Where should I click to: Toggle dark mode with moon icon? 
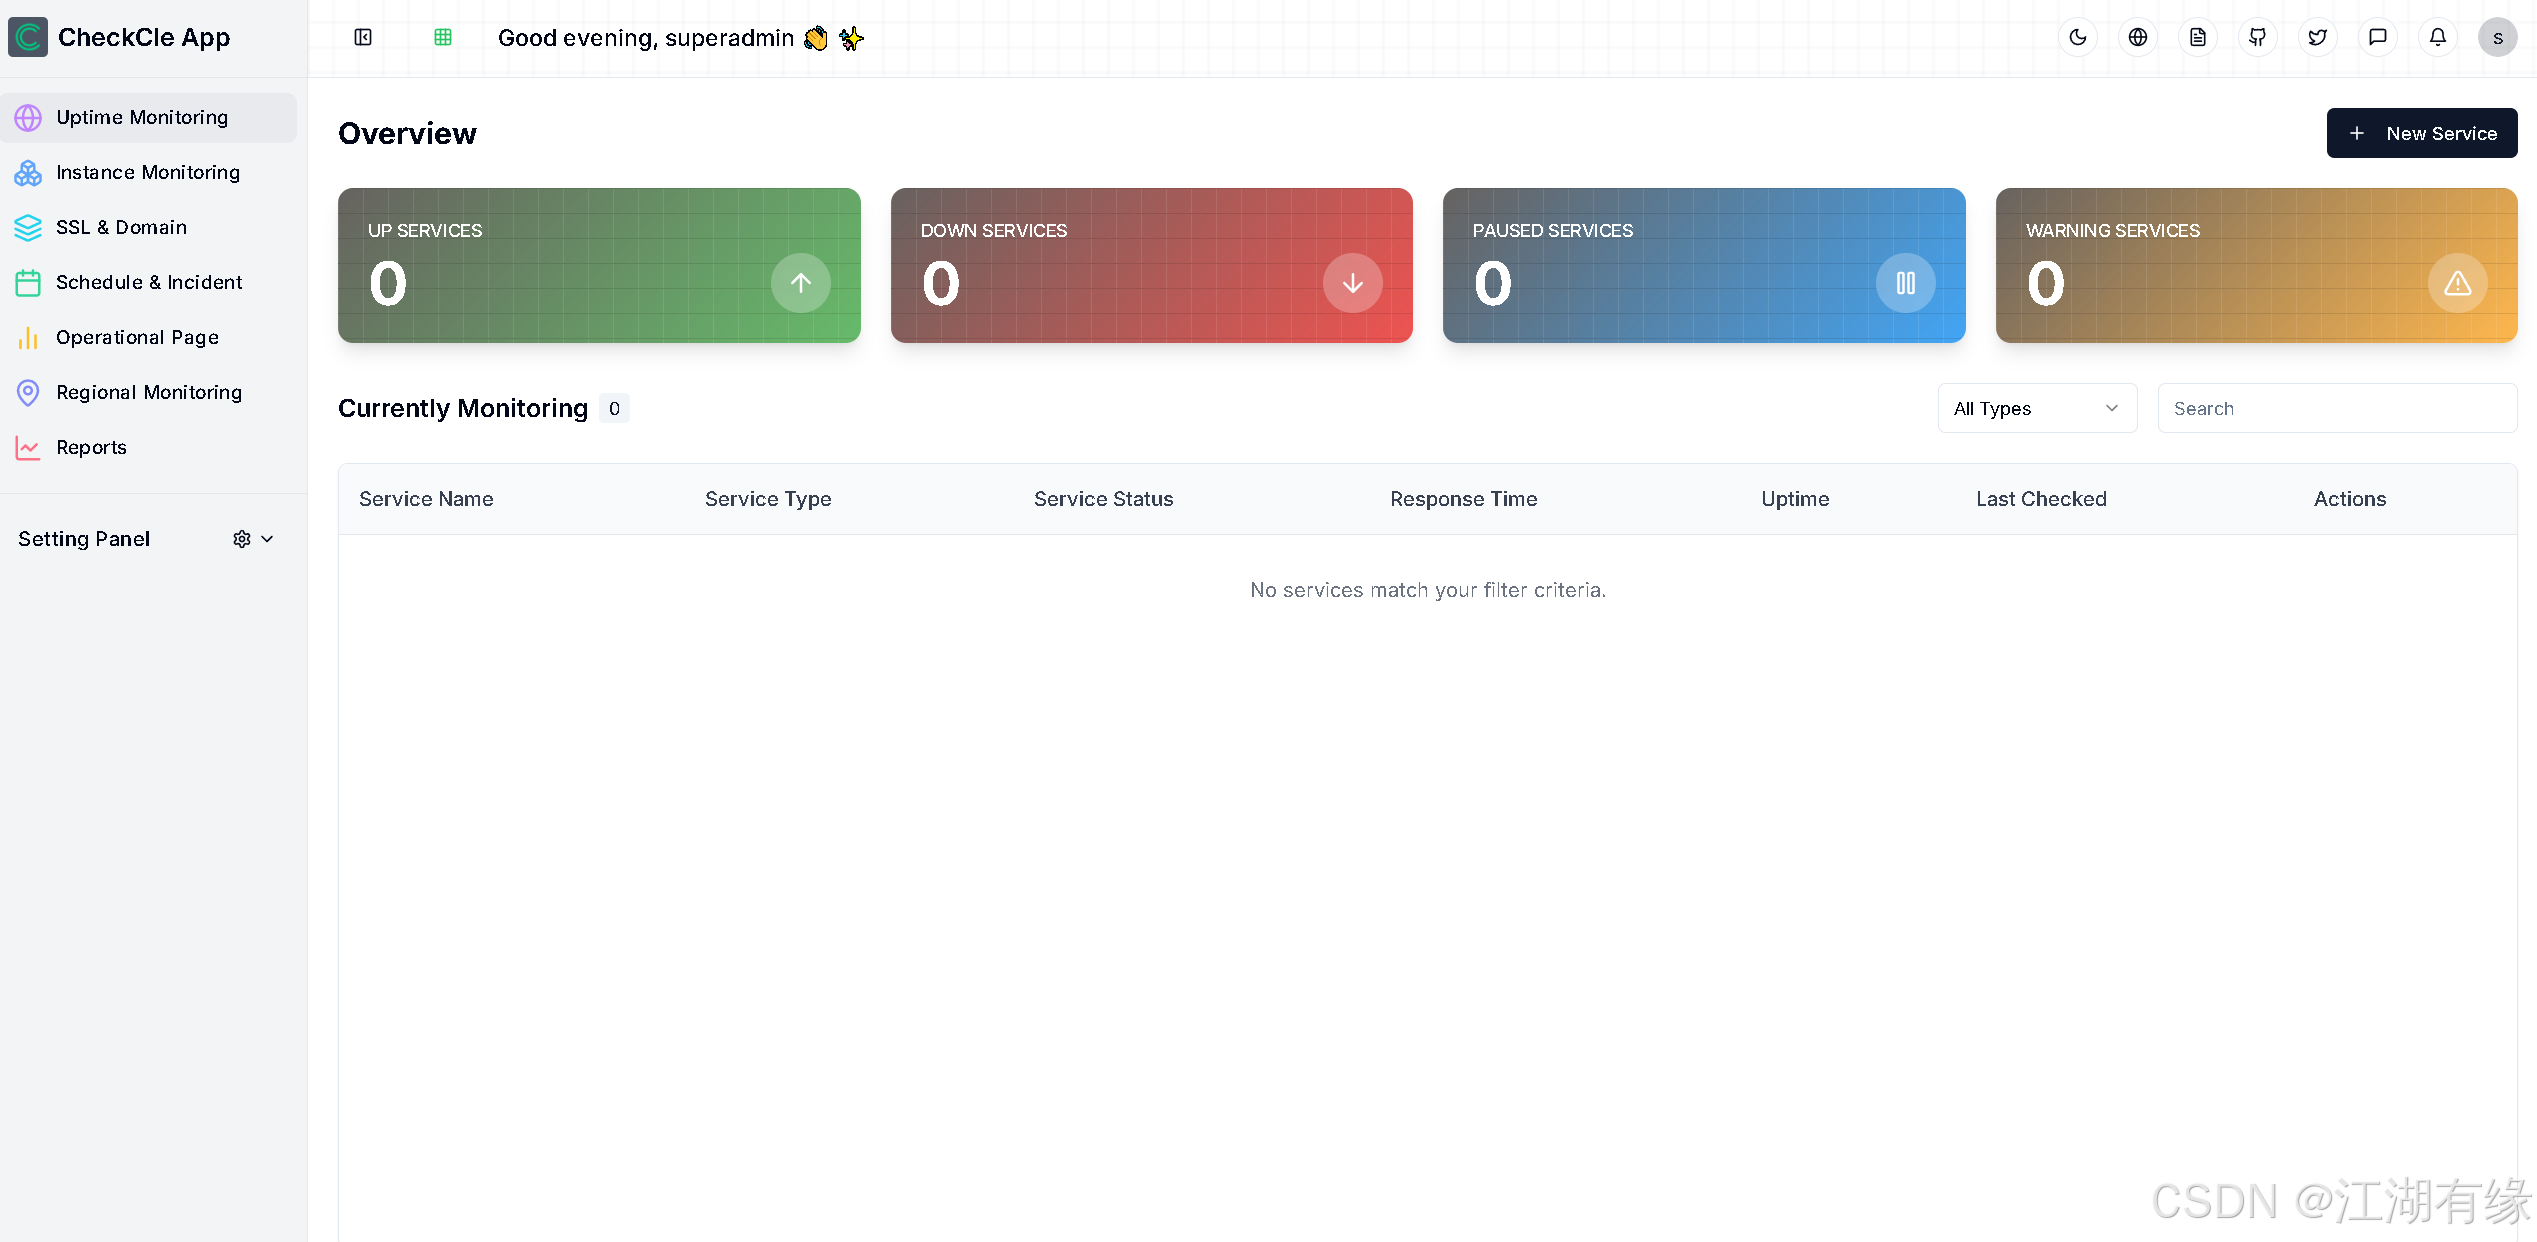2077,38
